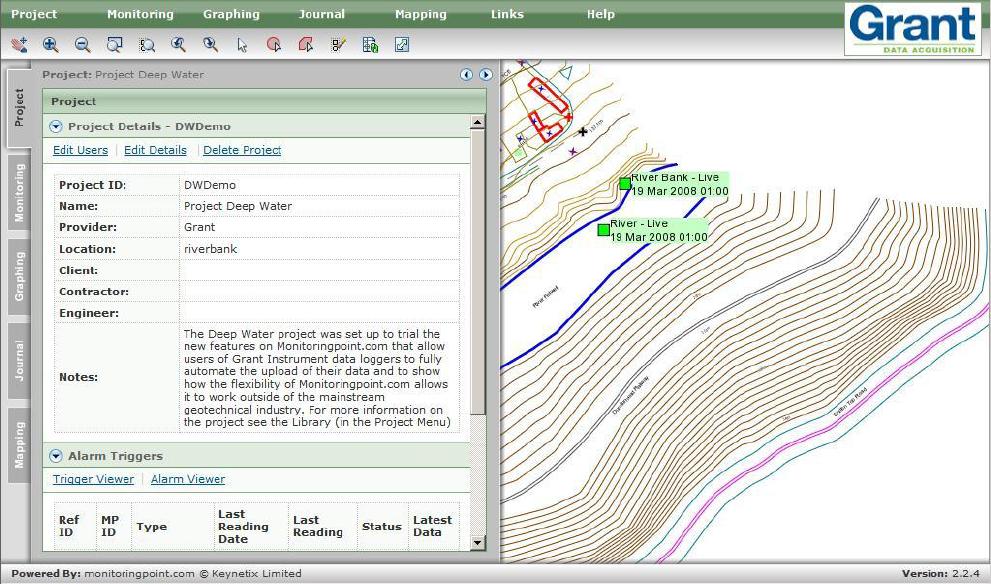
Task: Open the Graphing menu
Action: [x=231, y=14]
